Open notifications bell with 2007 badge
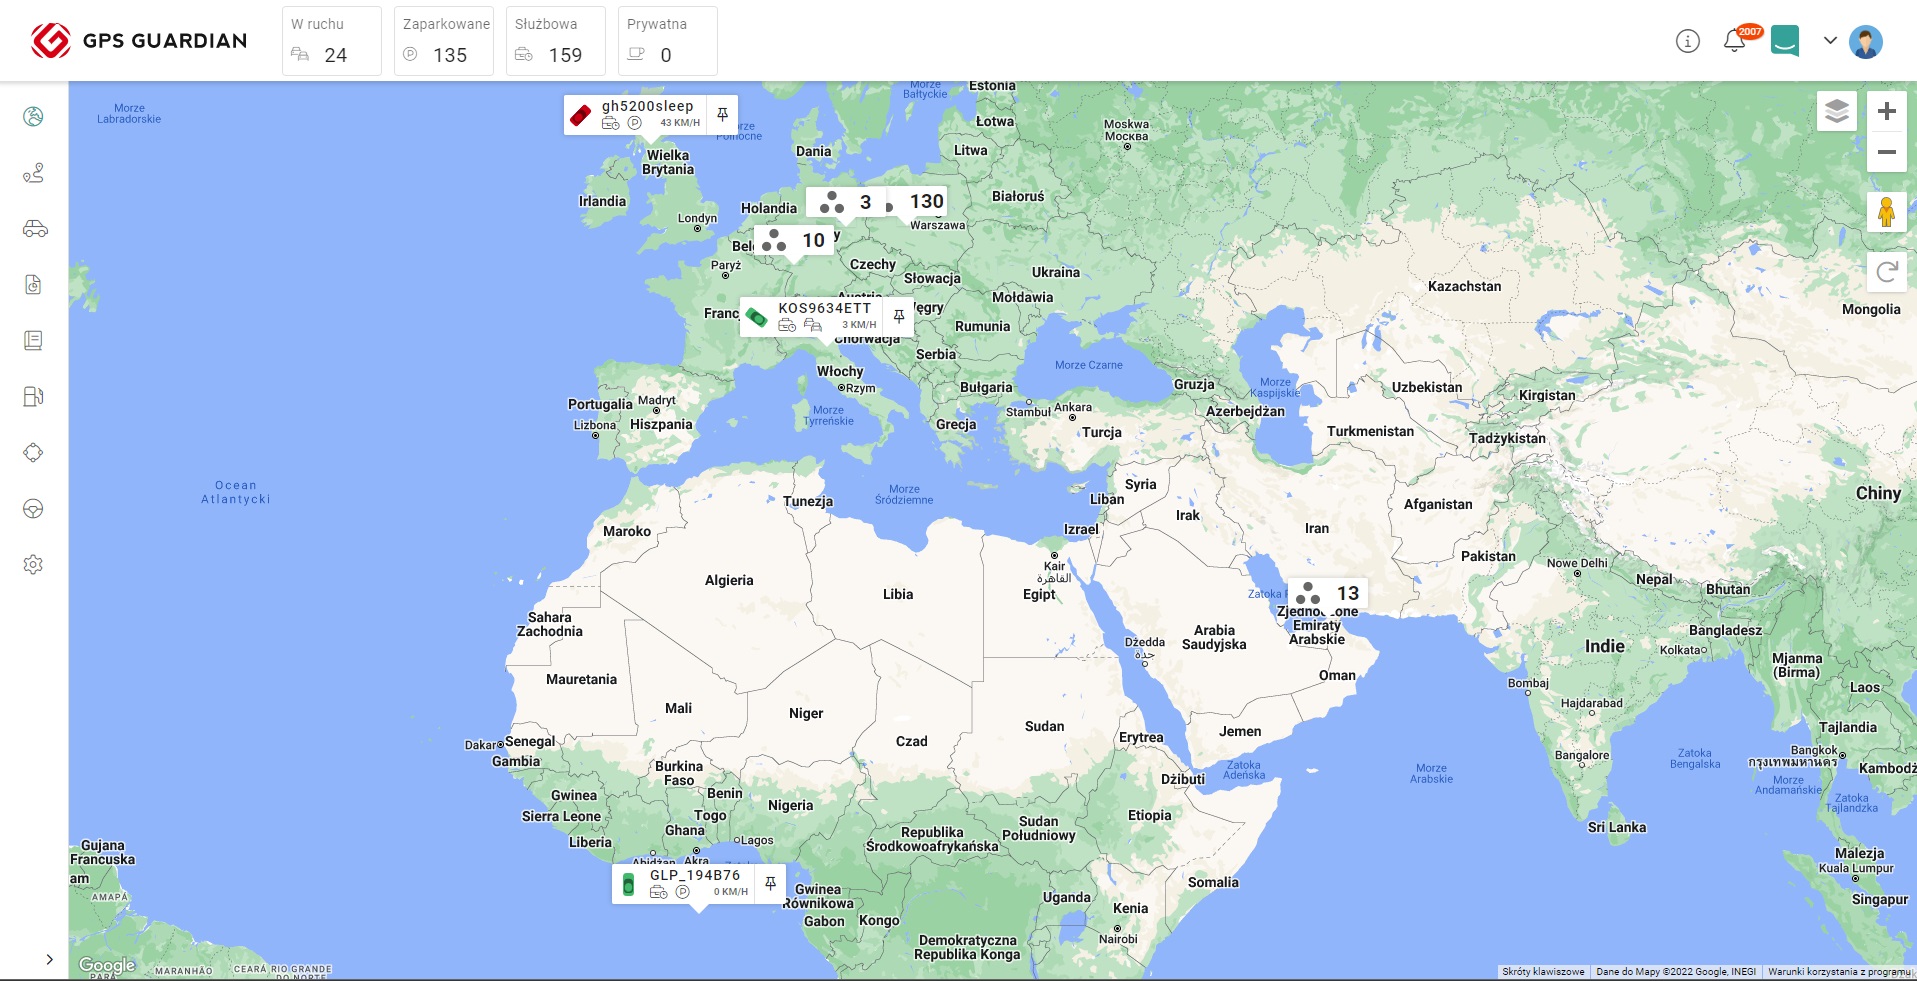 pos(1737,41)
